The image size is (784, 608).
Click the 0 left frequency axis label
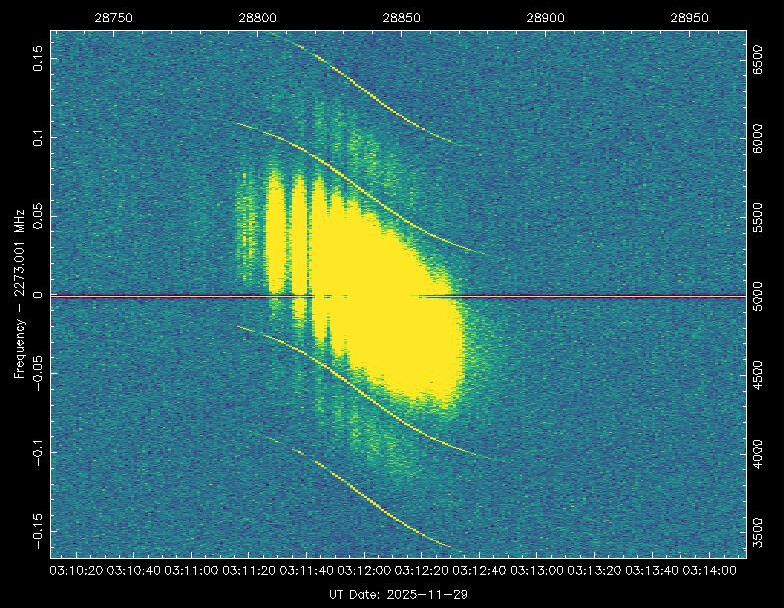tap(38, 295)
